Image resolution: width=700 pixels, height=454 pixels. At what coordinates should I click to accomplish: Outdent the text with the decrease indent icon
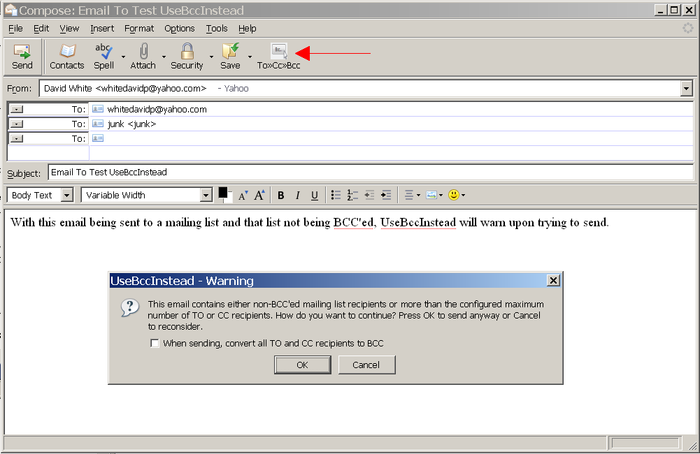click(x=369, y=195)
